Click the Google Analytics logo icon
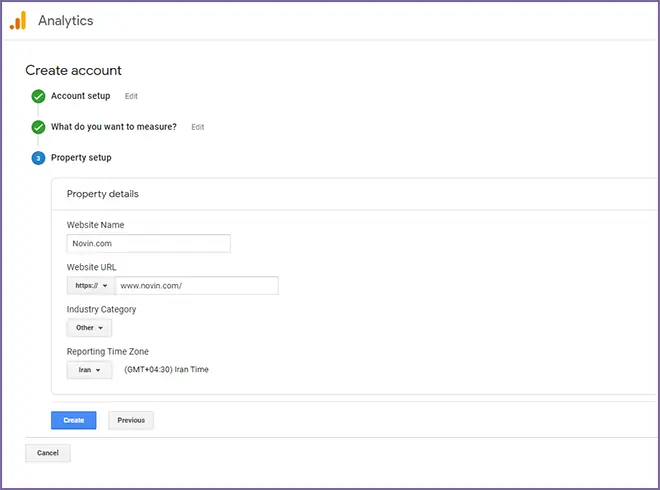Screen dimensions: 660x490 18,21
